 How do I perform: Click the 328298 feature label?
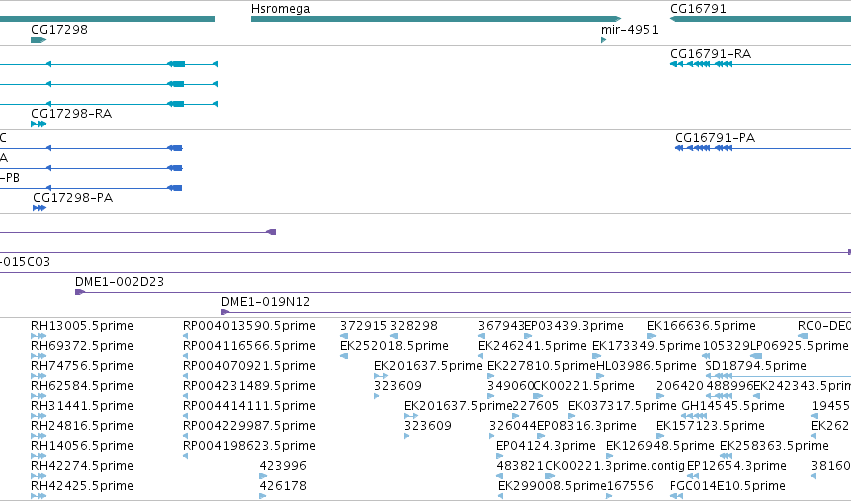coord(414,326)
